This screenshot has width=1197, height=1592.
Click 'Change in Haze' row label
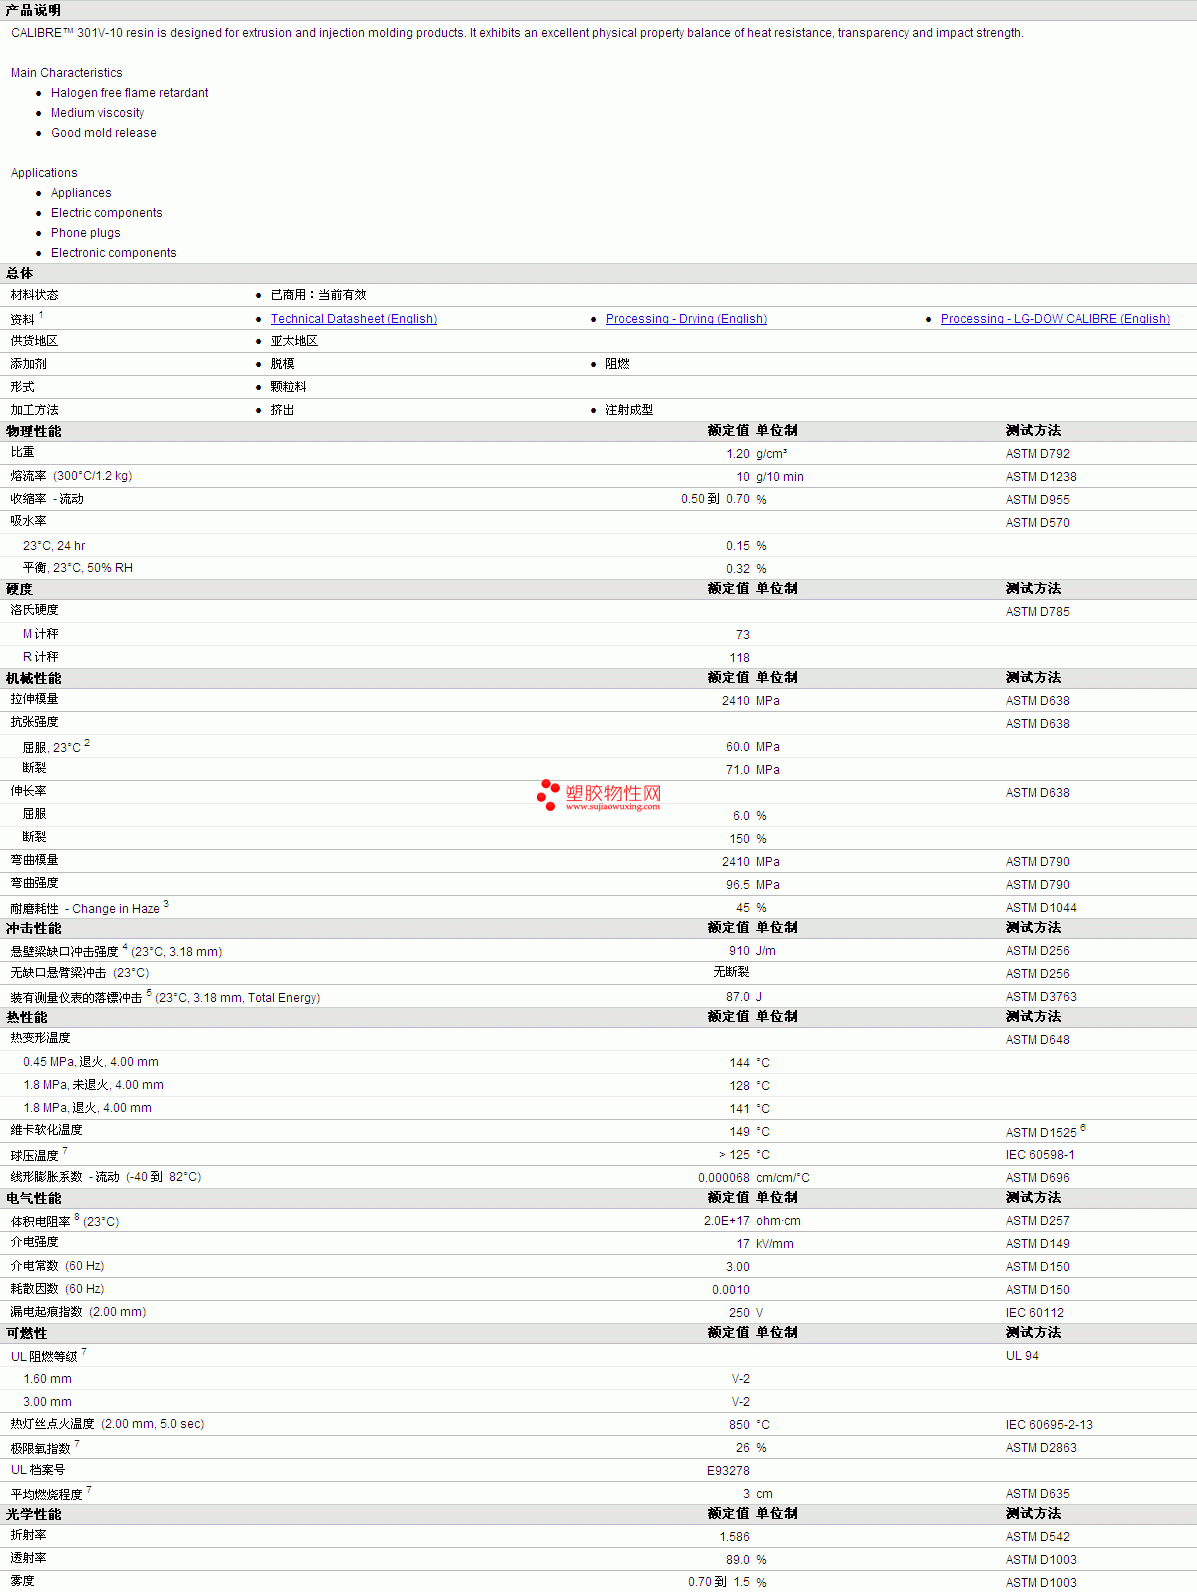coord(116,909)
